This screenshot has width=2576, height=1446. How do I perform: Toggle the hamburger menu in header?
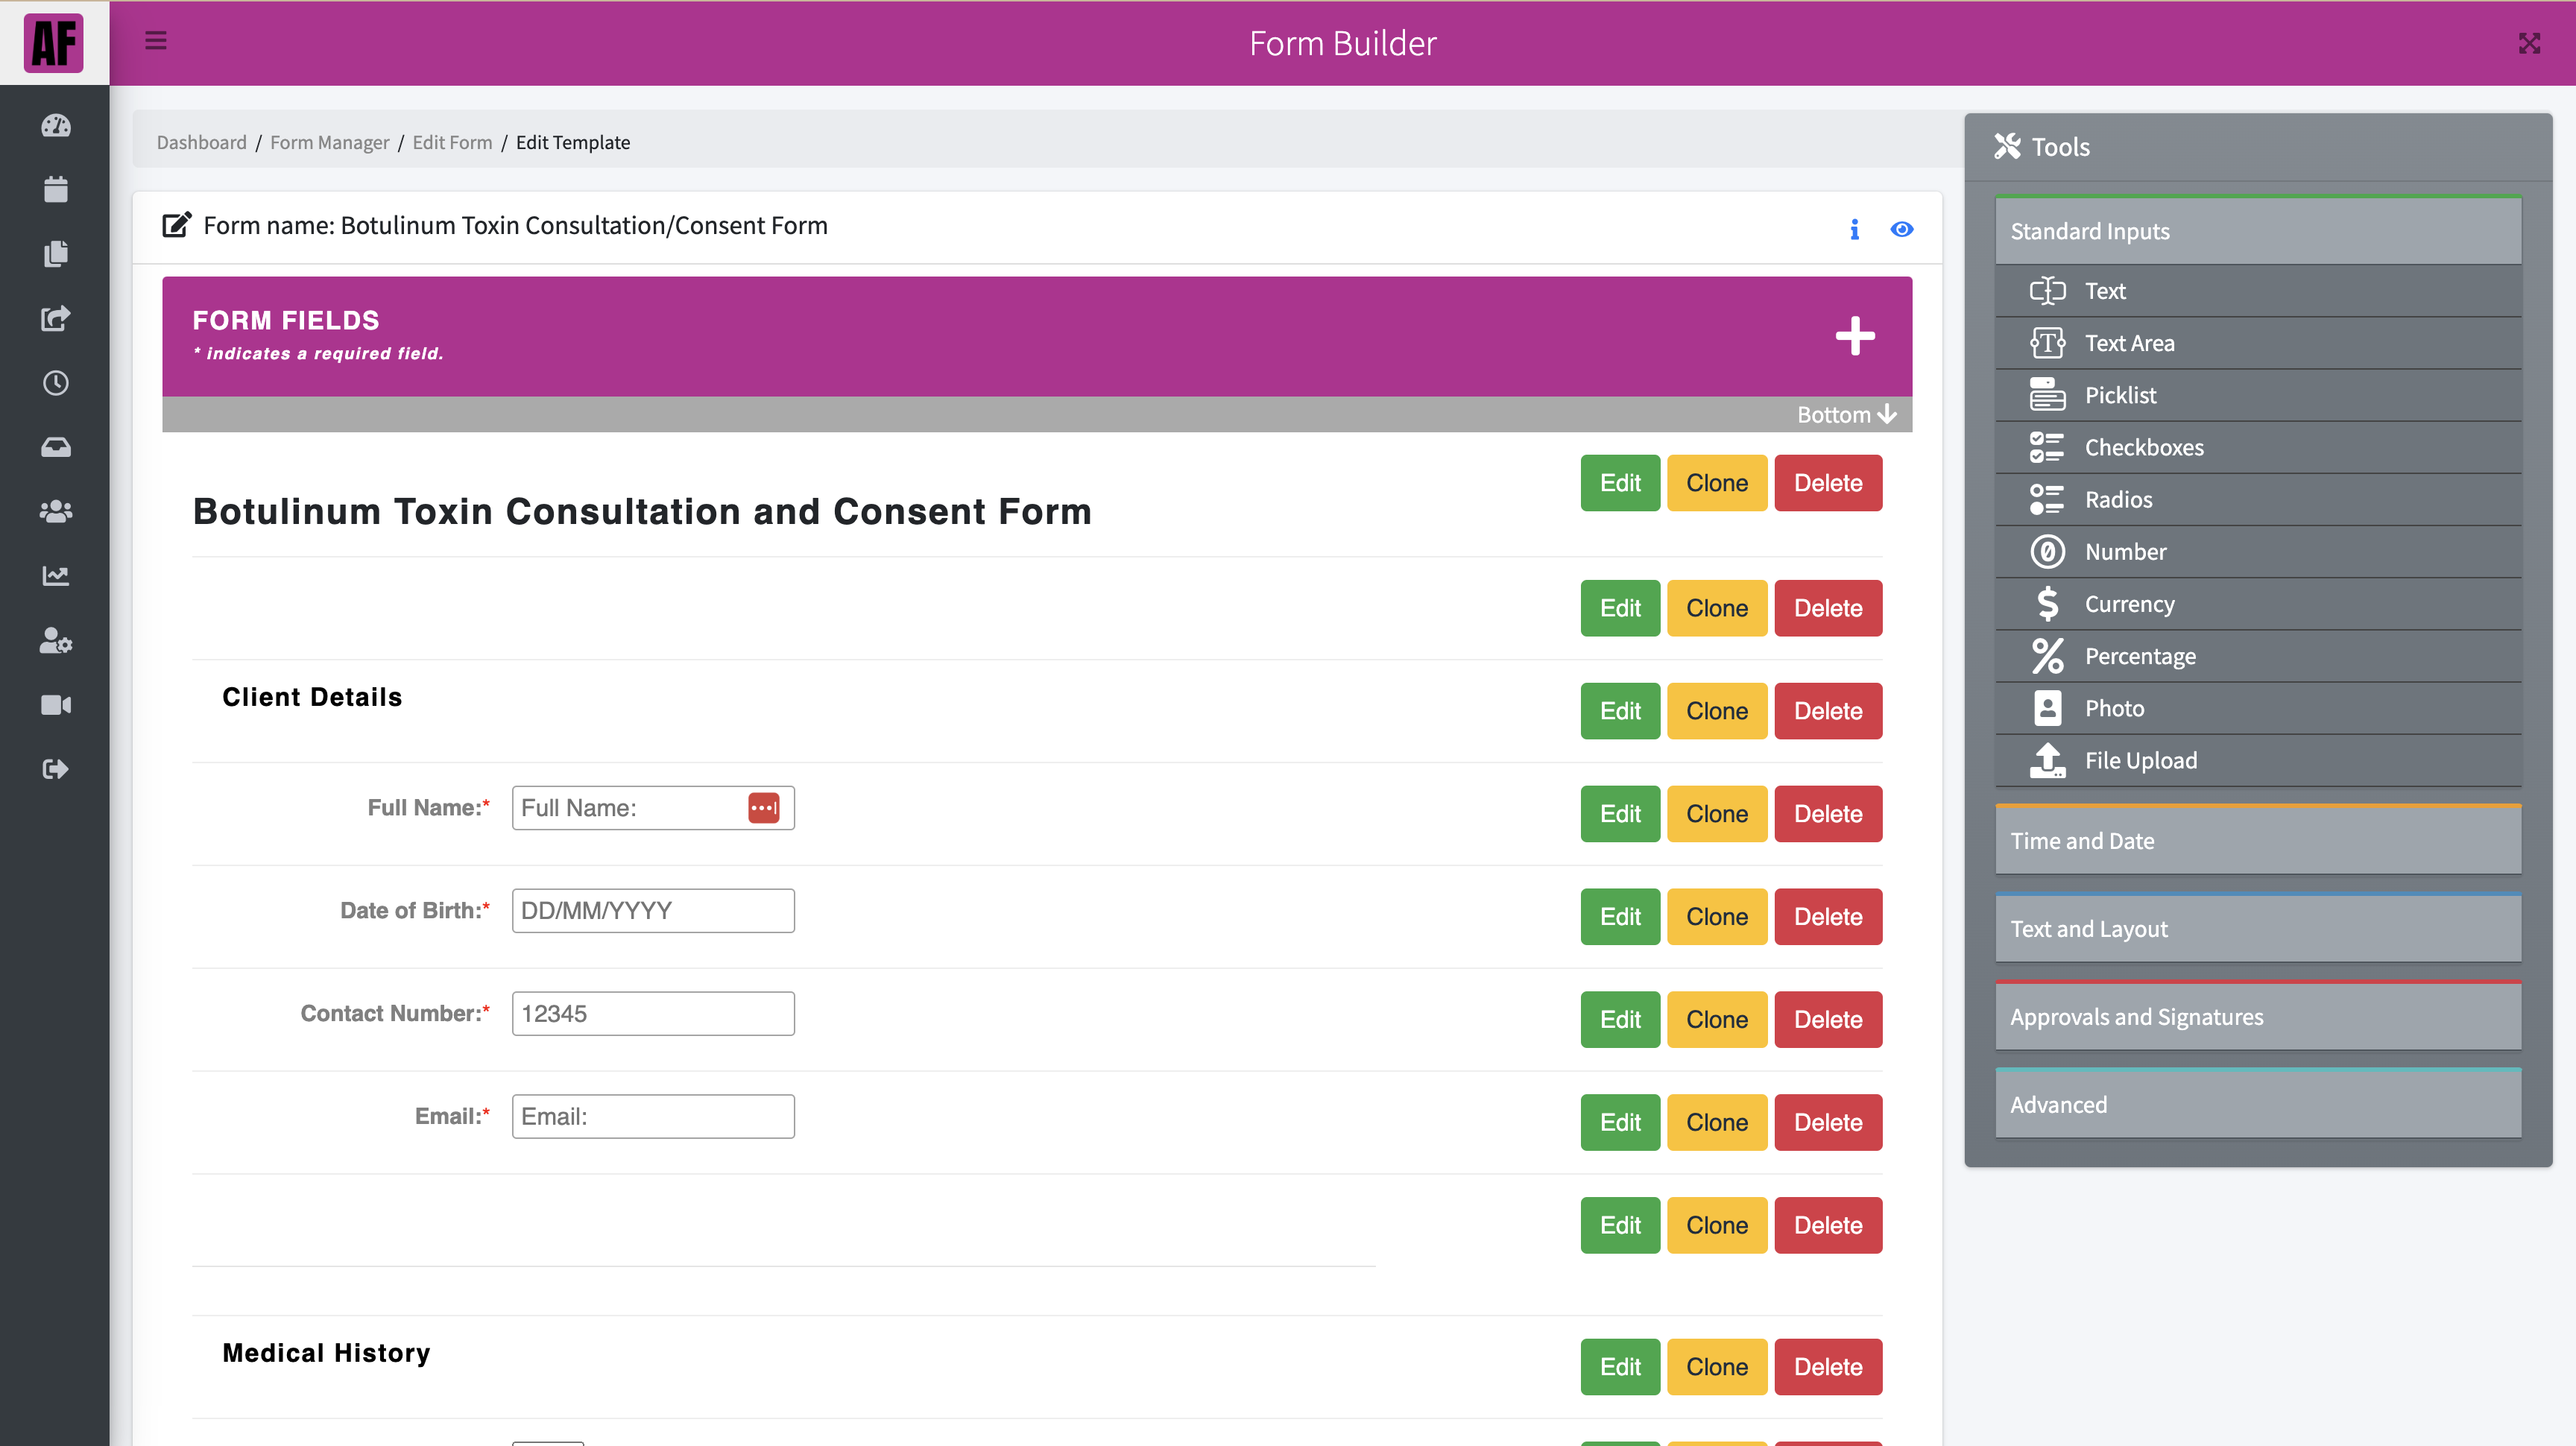(155, 41)
